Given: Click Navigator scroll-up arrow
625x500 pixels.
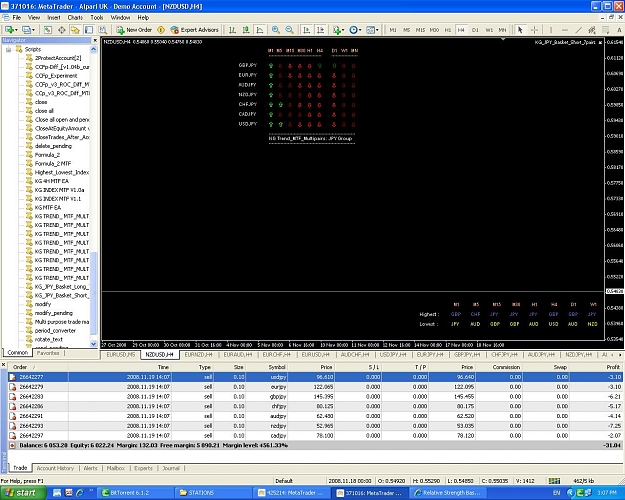Looking at the screenshot, I should 94,49.
